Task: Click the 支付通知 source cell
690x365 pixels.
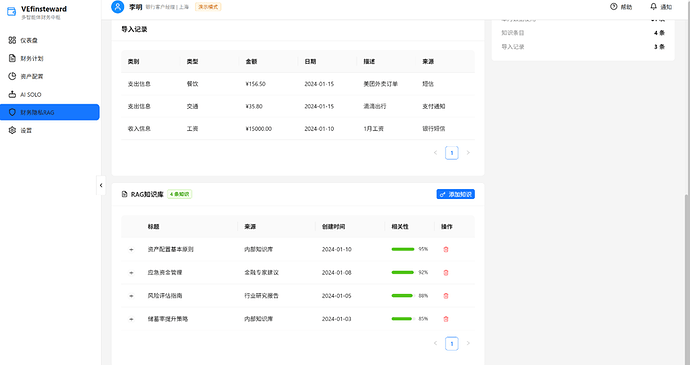Action: (x=434, y=106)
